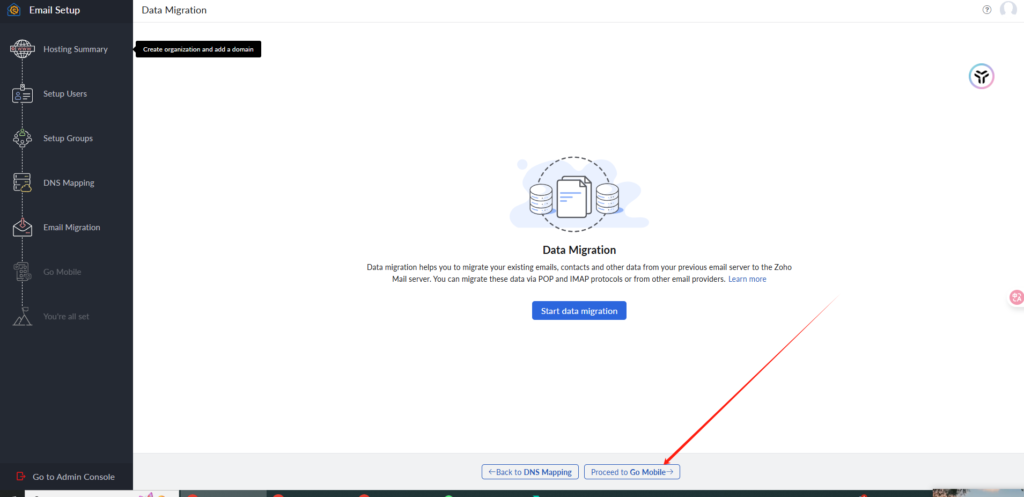Click the Start data migration button

(579, 311)
